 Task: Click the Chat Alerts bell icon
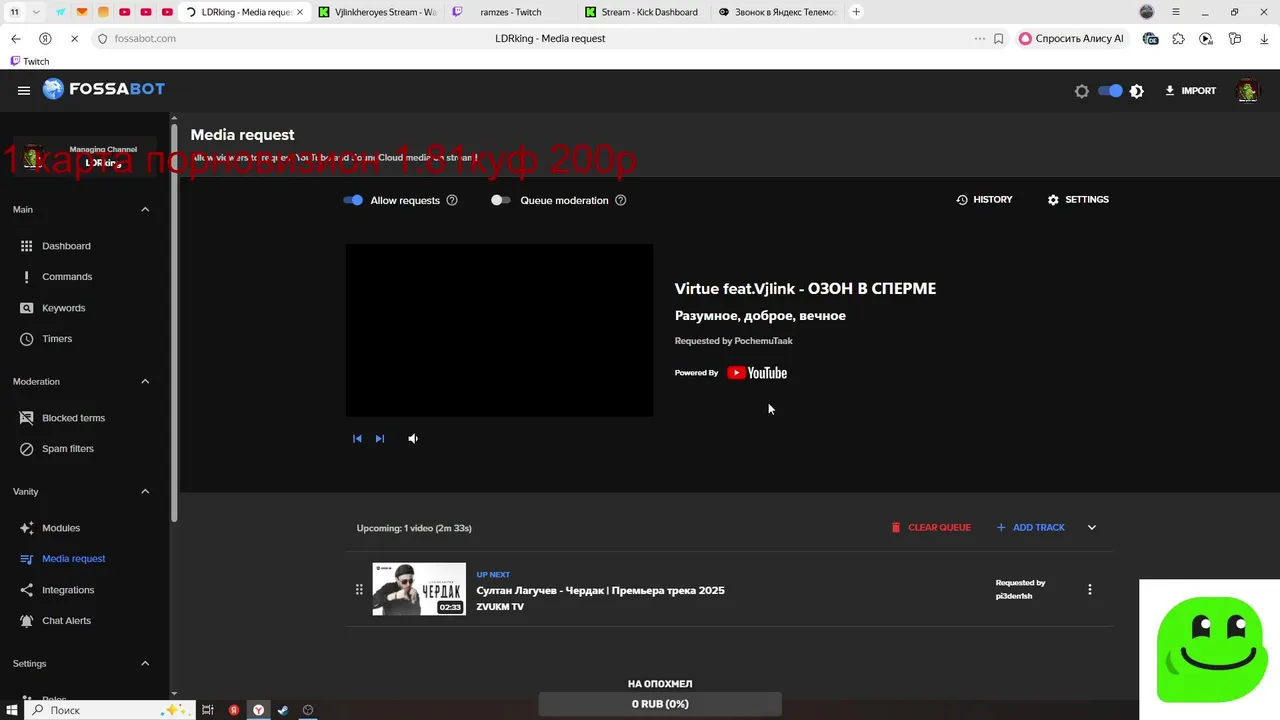point(27,621)
